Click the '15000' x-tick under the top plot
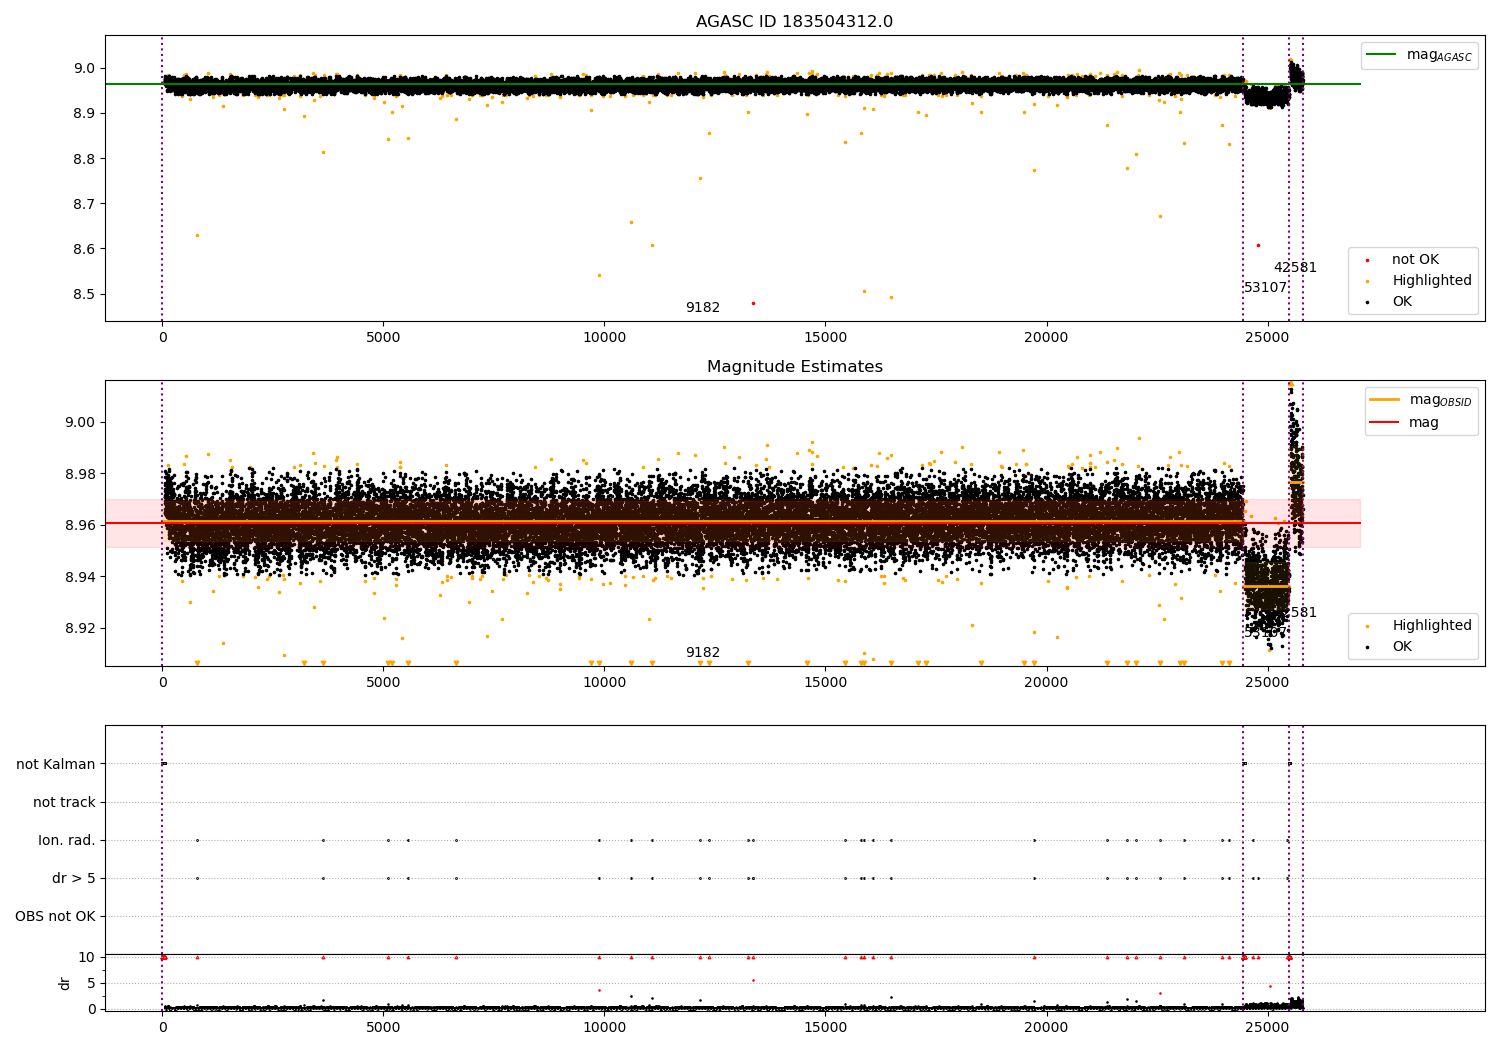 click(825, 338)
